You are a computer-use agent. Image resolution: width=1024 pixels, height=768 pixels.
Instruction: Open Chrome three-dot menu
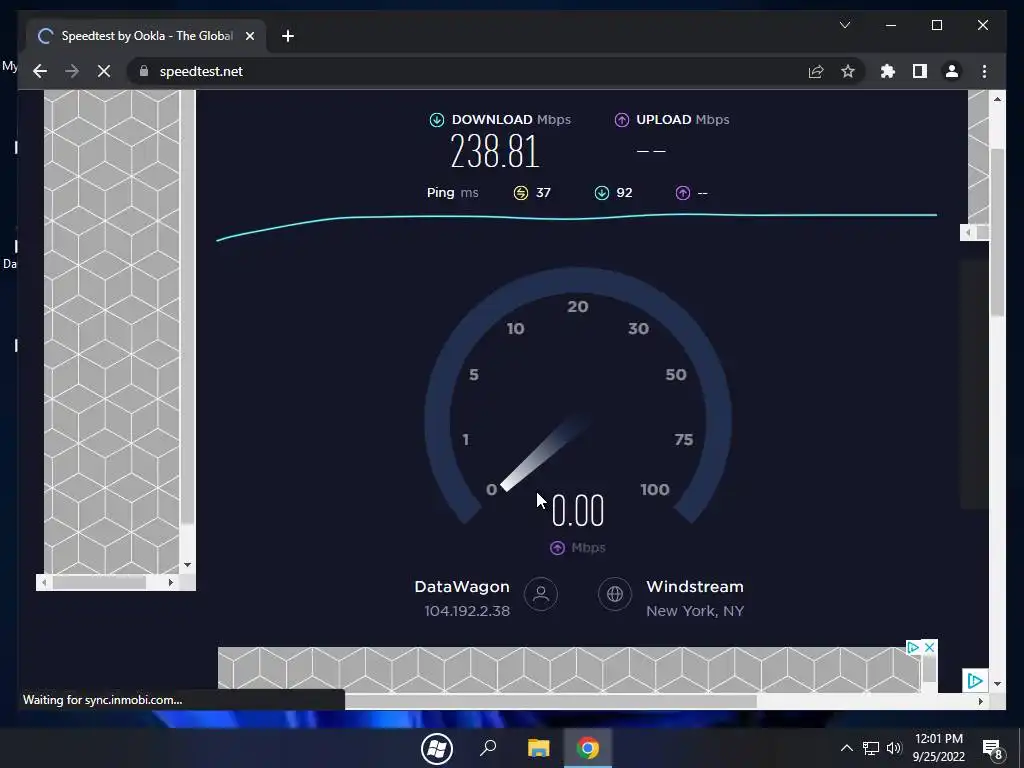[984, 71]
